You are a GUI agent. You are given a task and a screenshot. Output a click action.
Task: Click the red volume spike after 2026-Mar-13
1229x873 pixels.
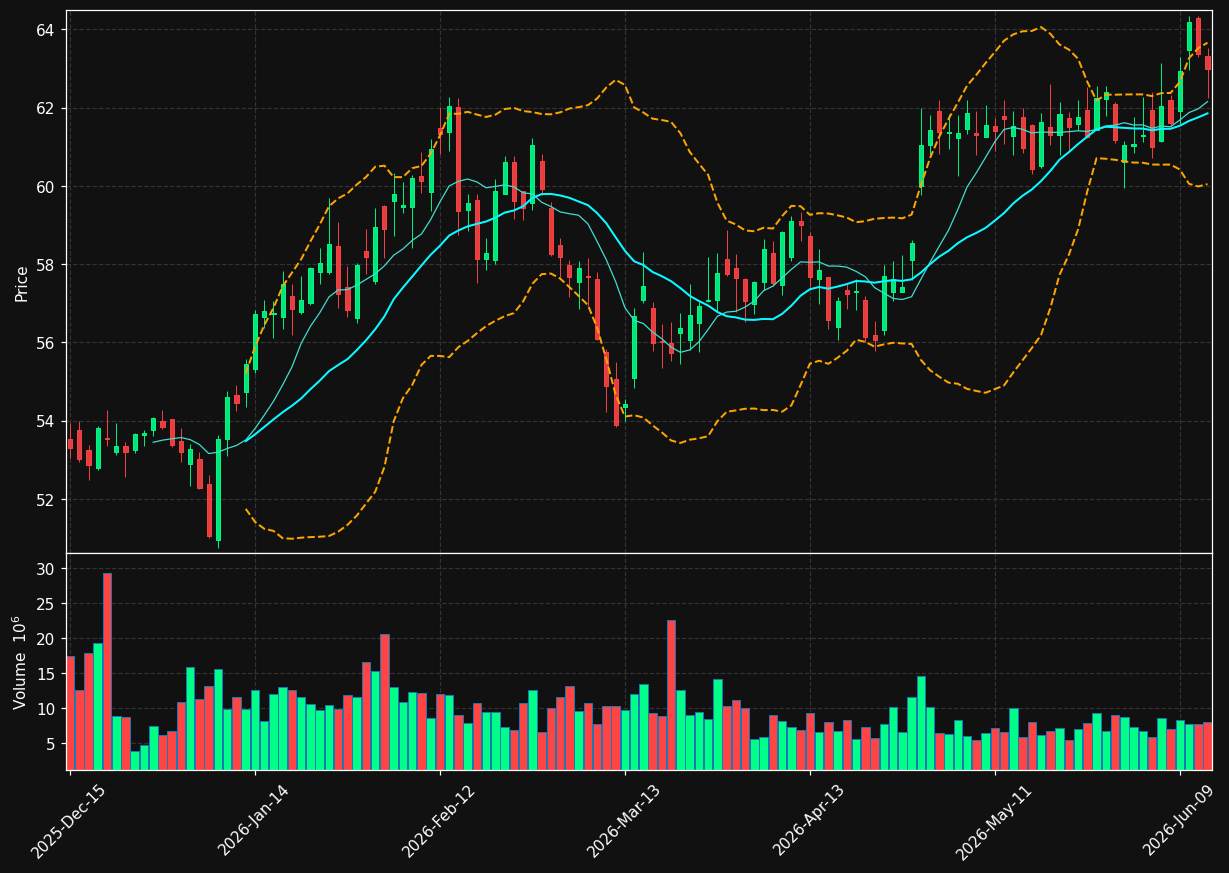point(671,695)
